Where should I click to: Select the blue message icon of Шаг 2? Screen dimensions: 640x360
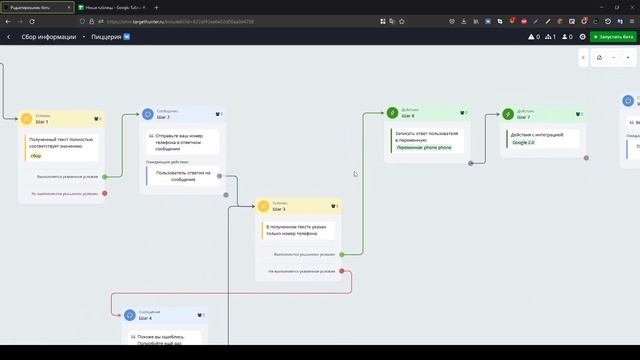(148, 114)
